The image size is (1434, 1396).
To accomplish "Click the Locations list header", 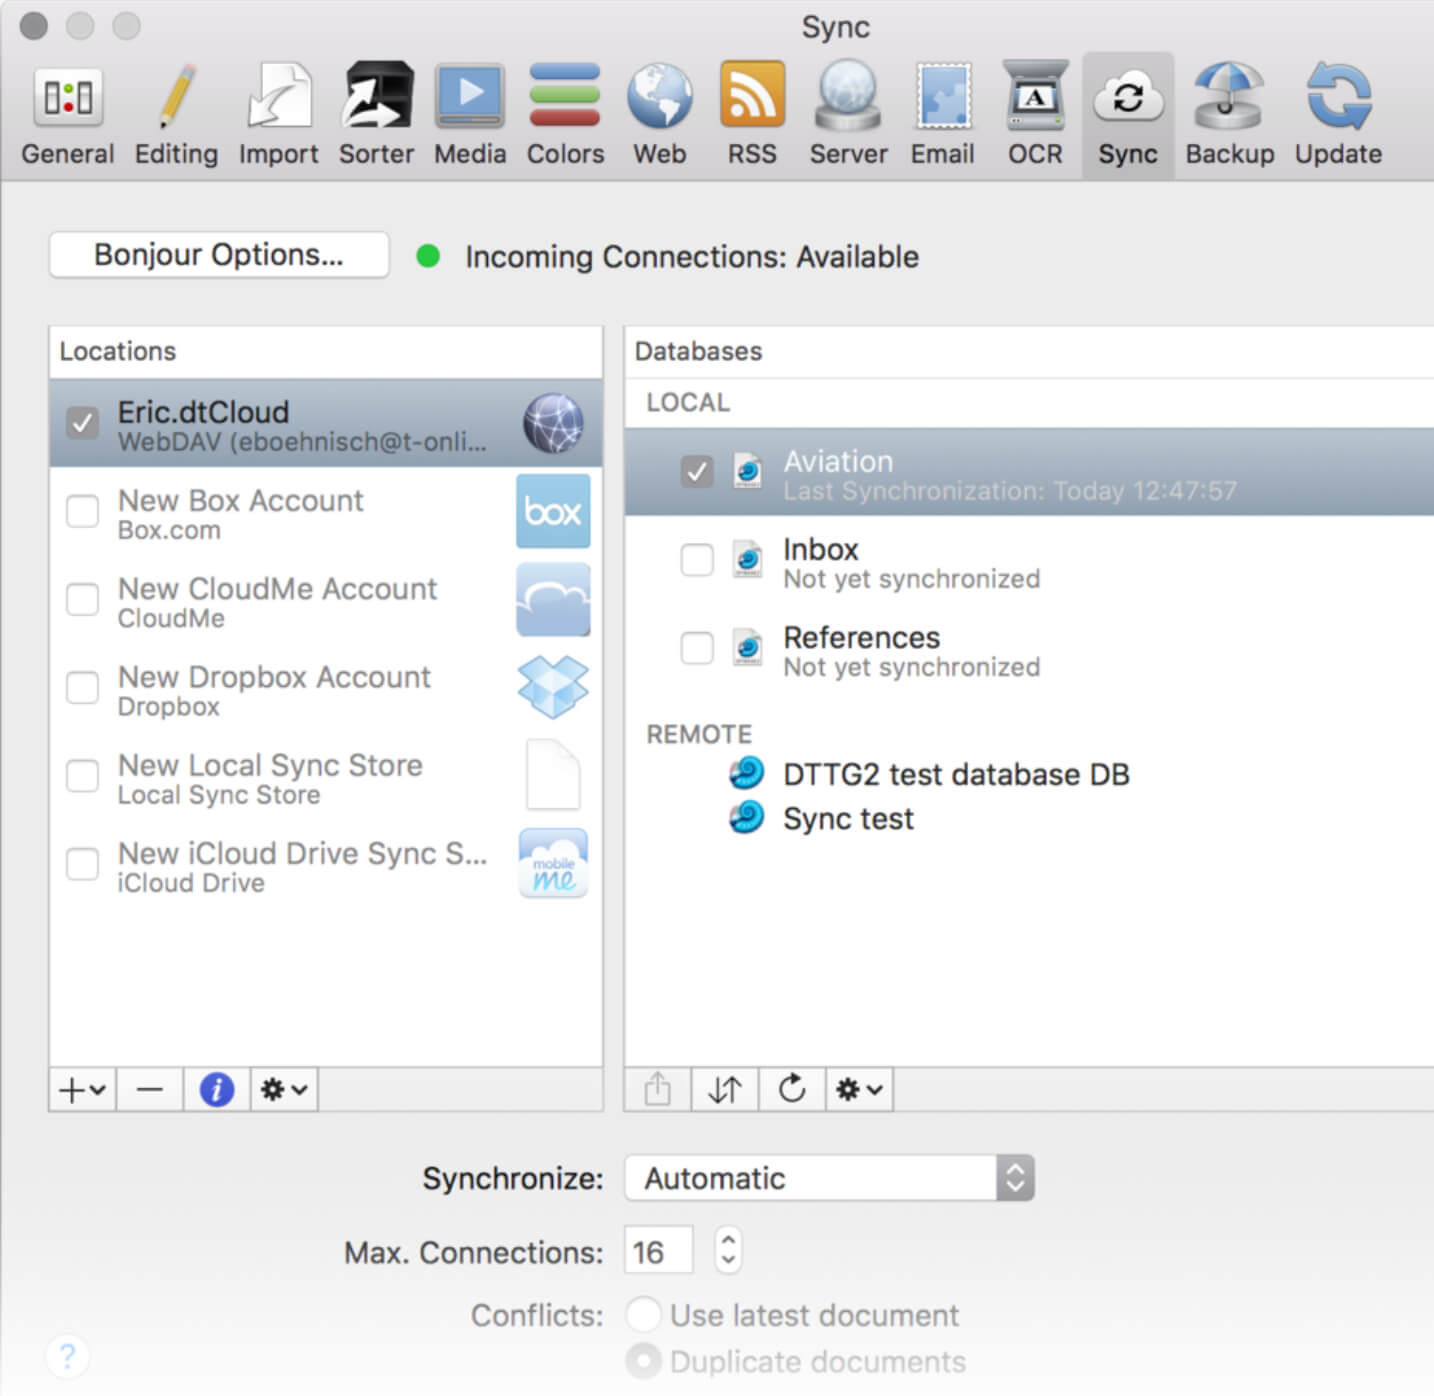I will pos(326,351).
